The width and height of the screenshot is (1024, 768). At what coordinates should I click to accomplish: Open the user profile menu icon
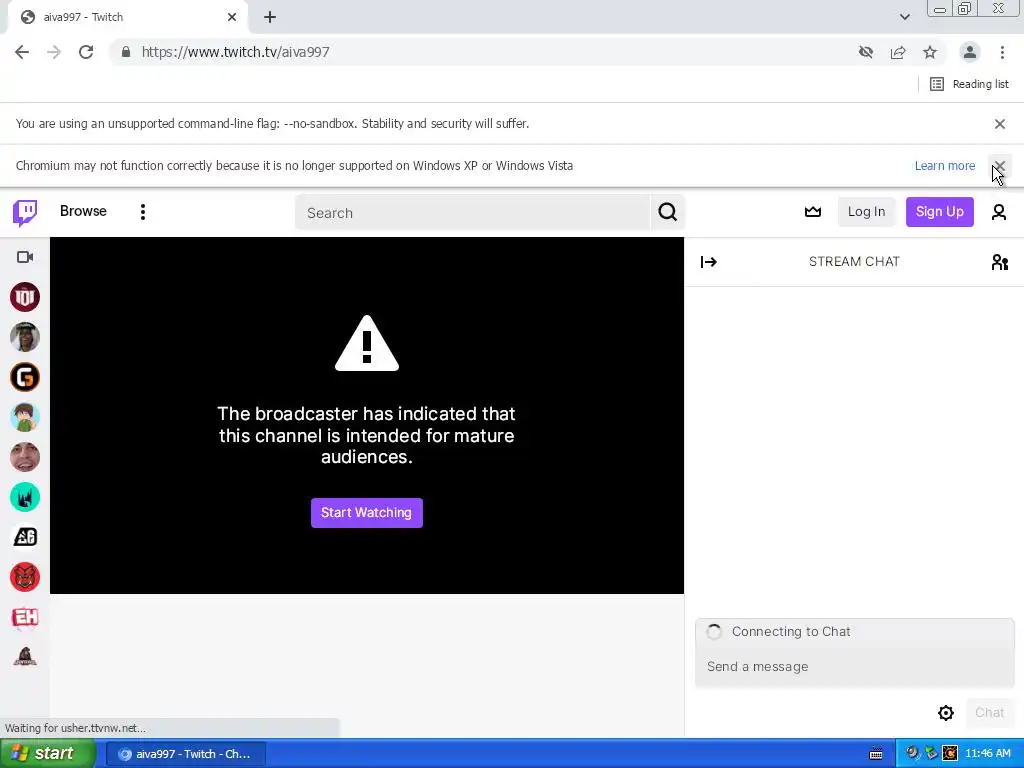(x=999, y=212)
